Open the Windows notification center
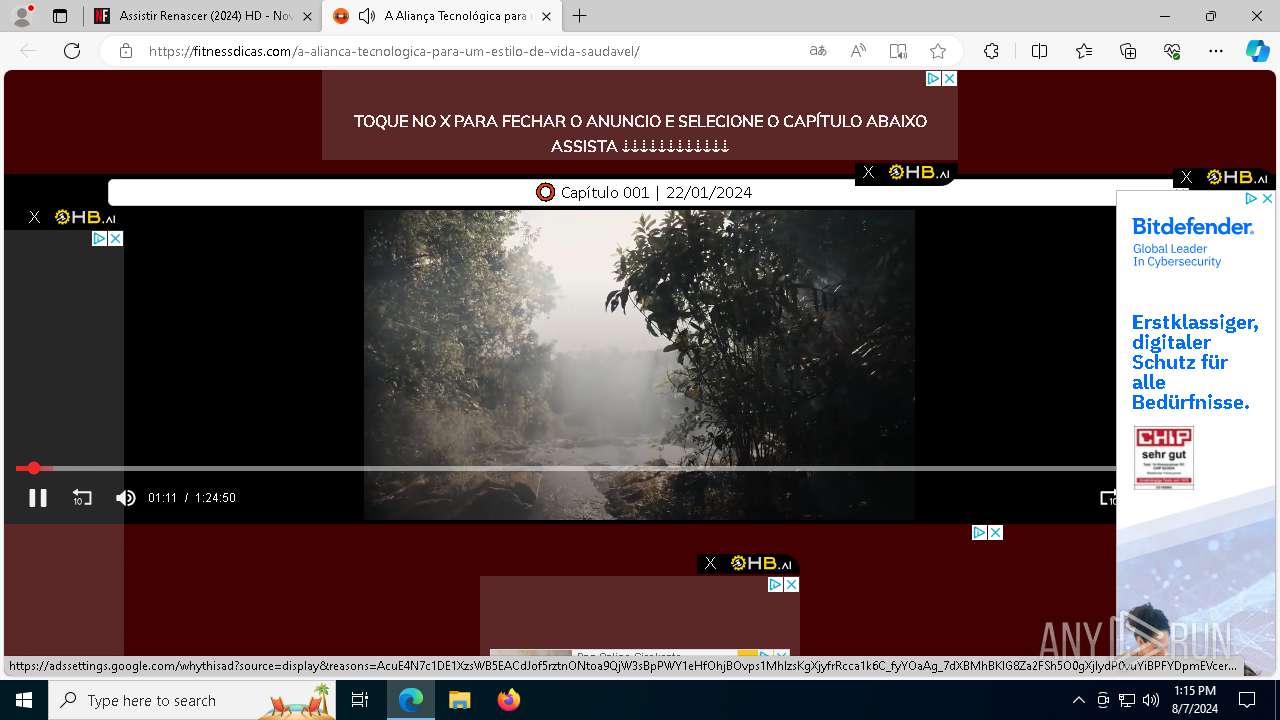The image size is (1280, 720). [1247, 700]
